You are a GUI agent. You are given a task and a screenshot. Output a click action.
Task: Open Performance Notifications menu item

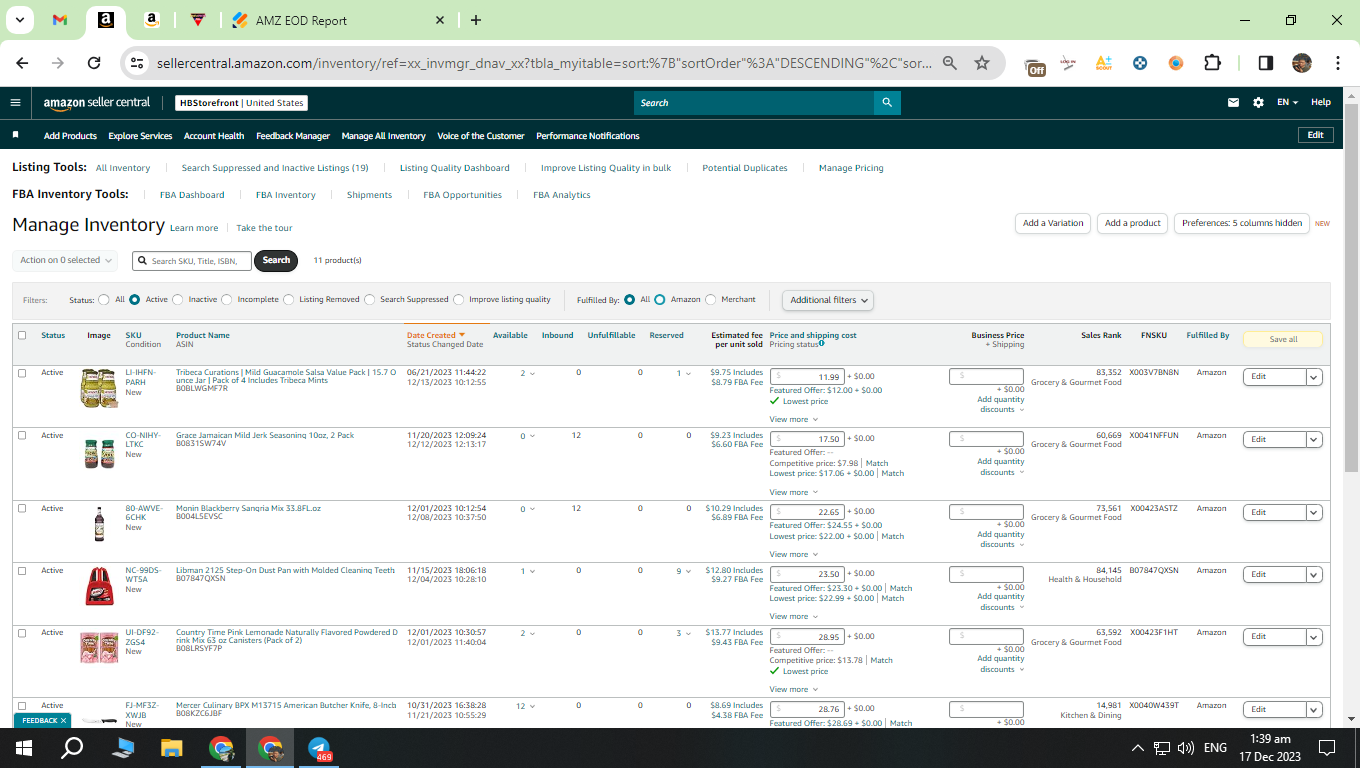(x=588, y=136)
